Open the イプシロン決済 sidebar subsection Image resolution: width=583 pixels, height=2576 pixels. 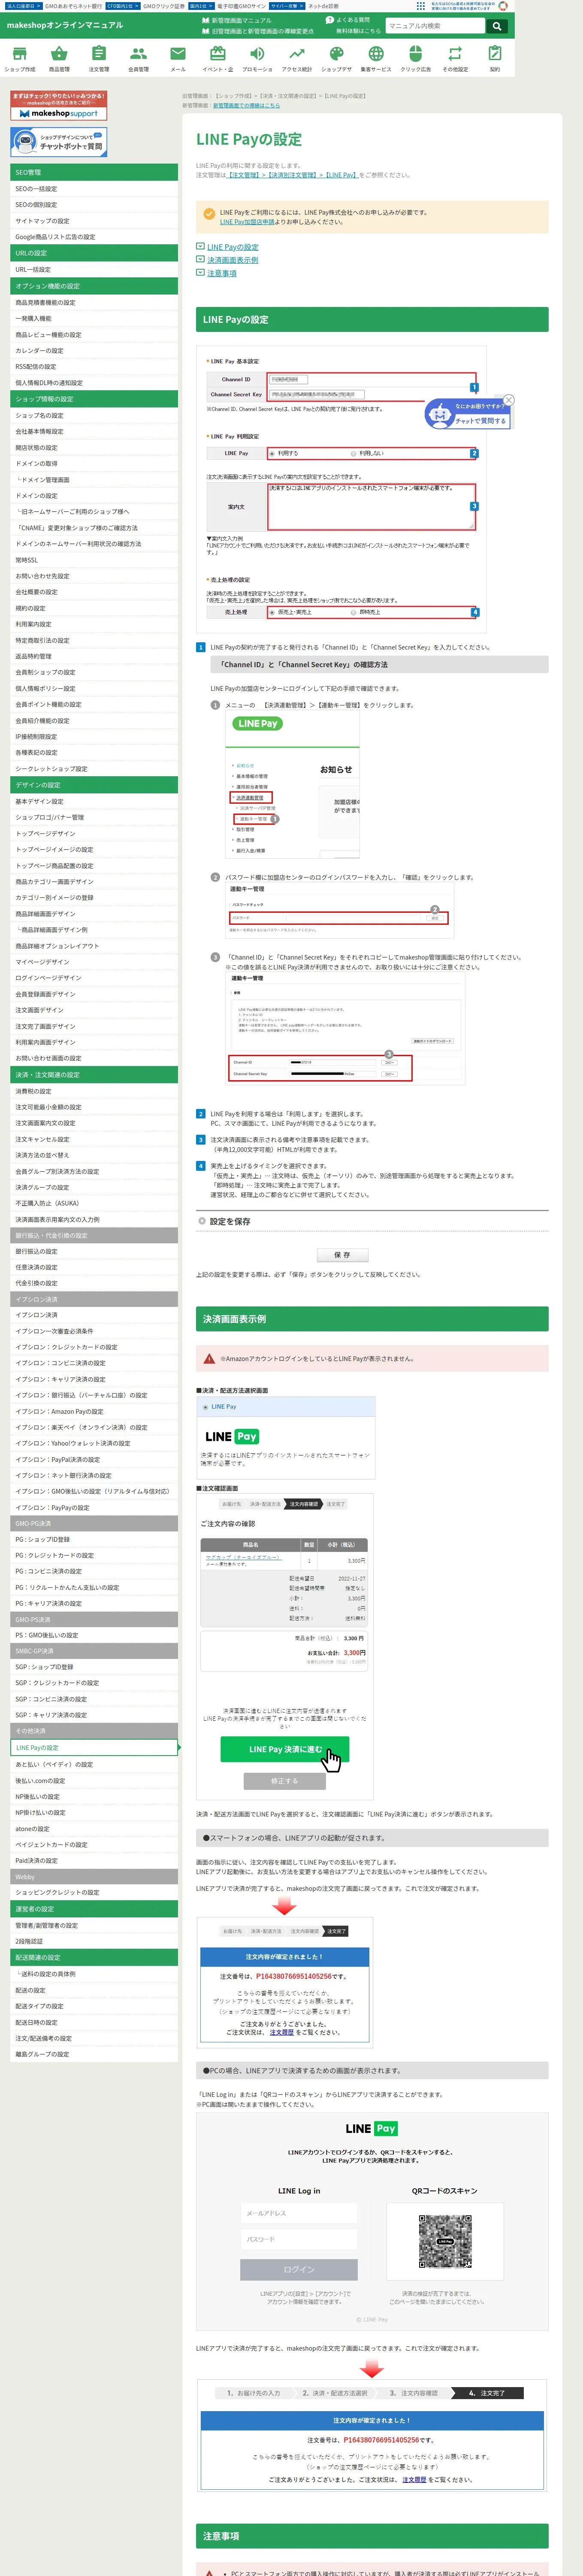pos(94,1299)
